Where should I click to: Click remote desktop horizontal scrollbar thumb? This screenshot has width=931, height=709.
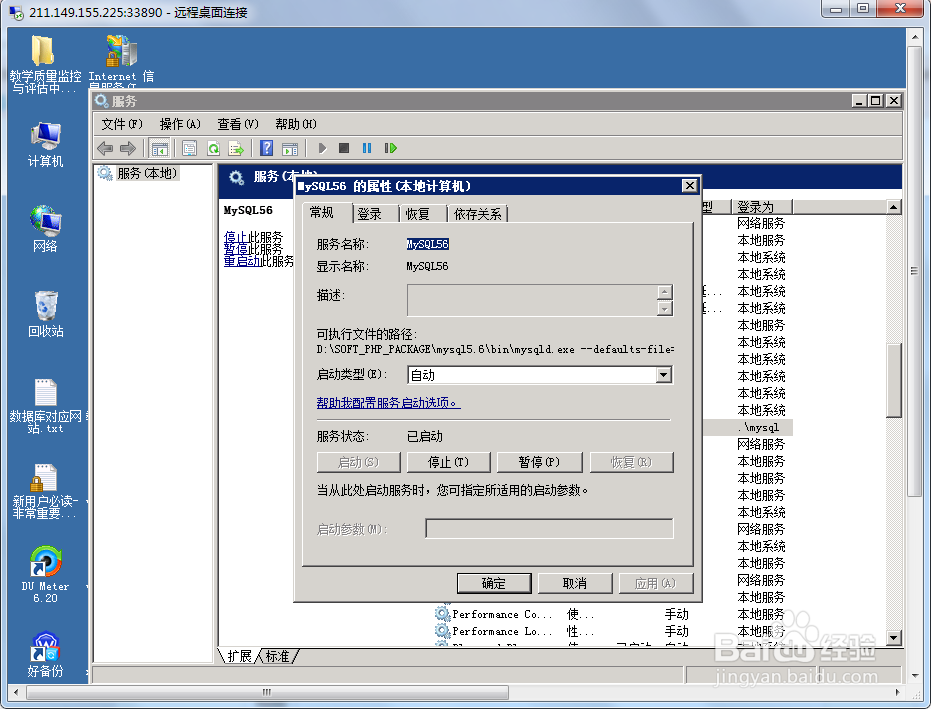point(267,692)
